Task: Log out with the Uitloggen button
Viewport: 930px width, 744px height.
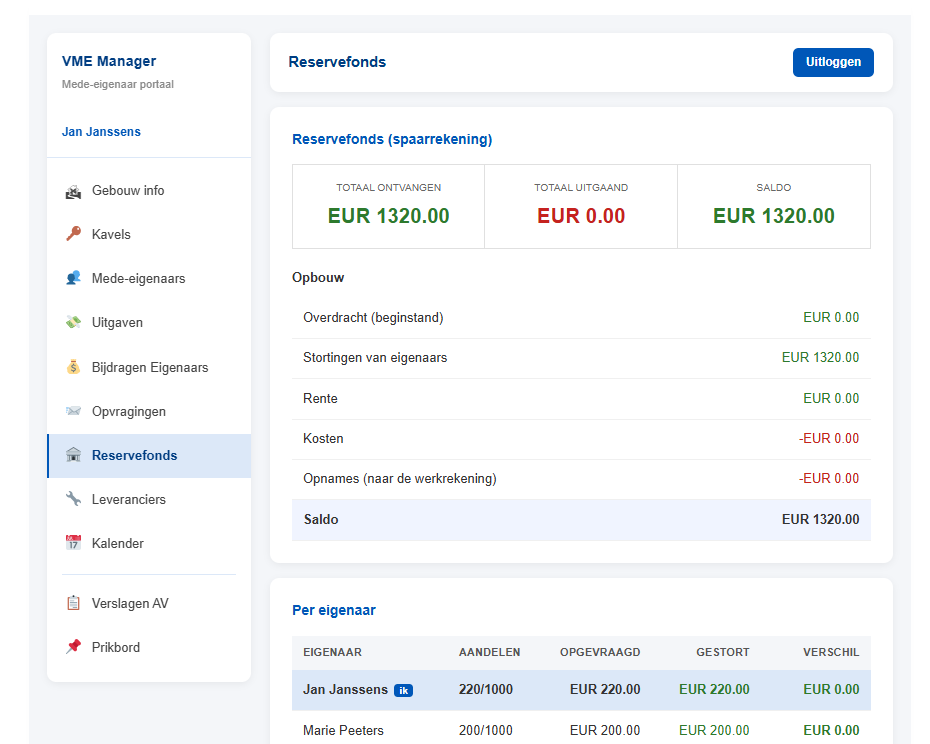Action: [x=833, y=62]
